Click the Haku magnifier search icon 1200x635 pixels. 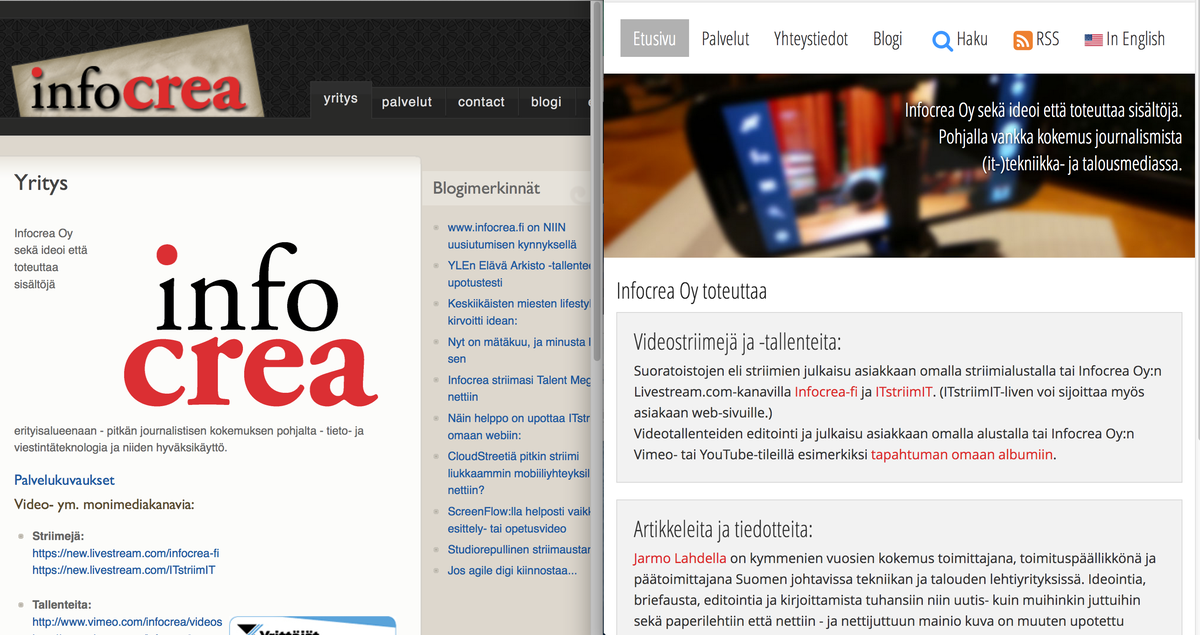pyautogui.click(x=942, y=40)
